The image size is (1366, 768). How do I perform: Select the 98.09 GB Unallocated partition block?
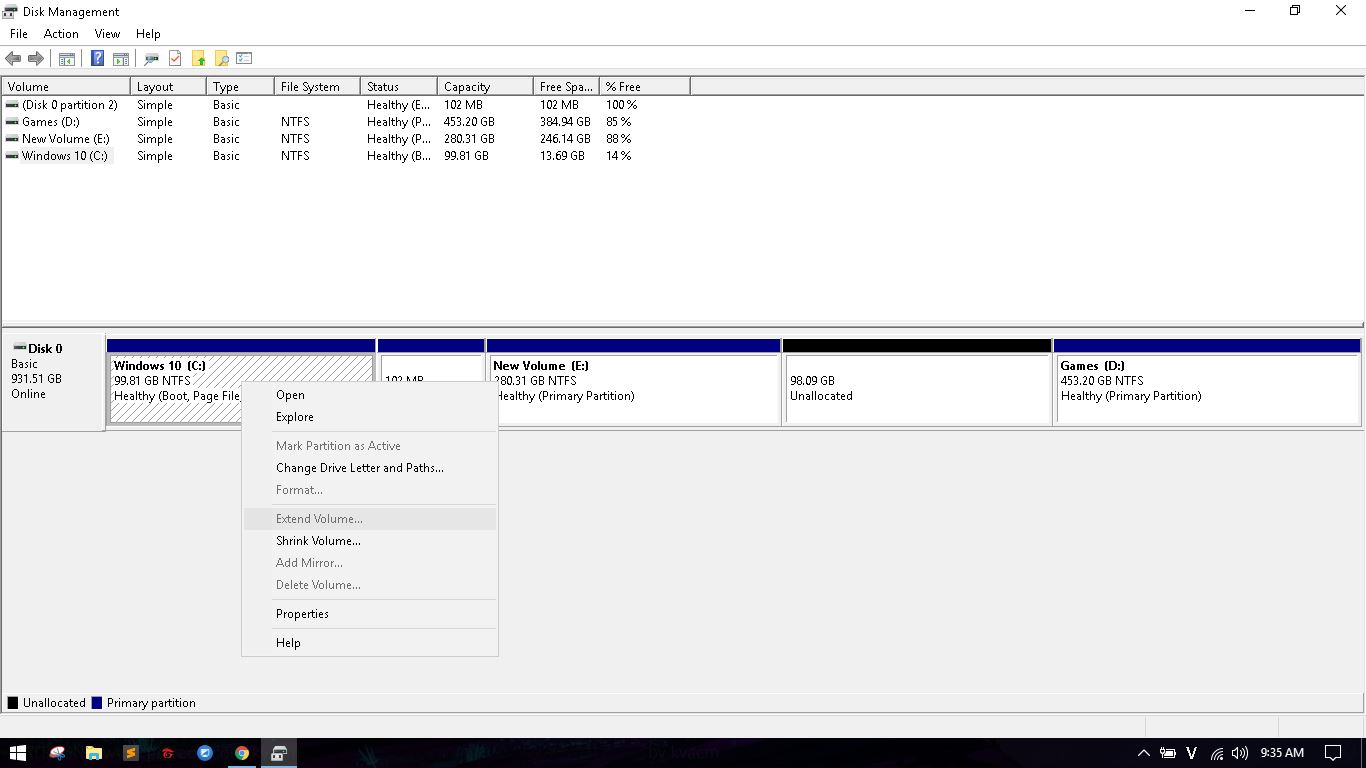pos(916,388)
